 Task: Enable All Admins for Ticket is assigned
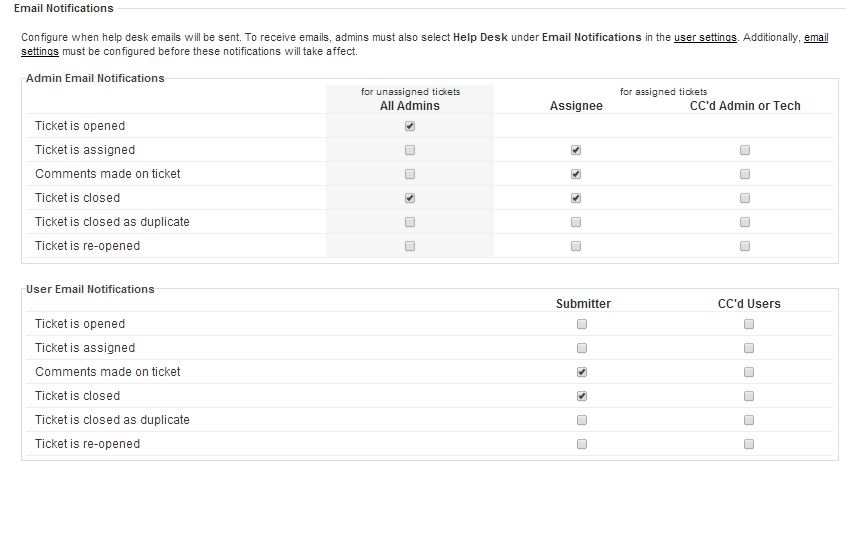(x=410, y=150)
